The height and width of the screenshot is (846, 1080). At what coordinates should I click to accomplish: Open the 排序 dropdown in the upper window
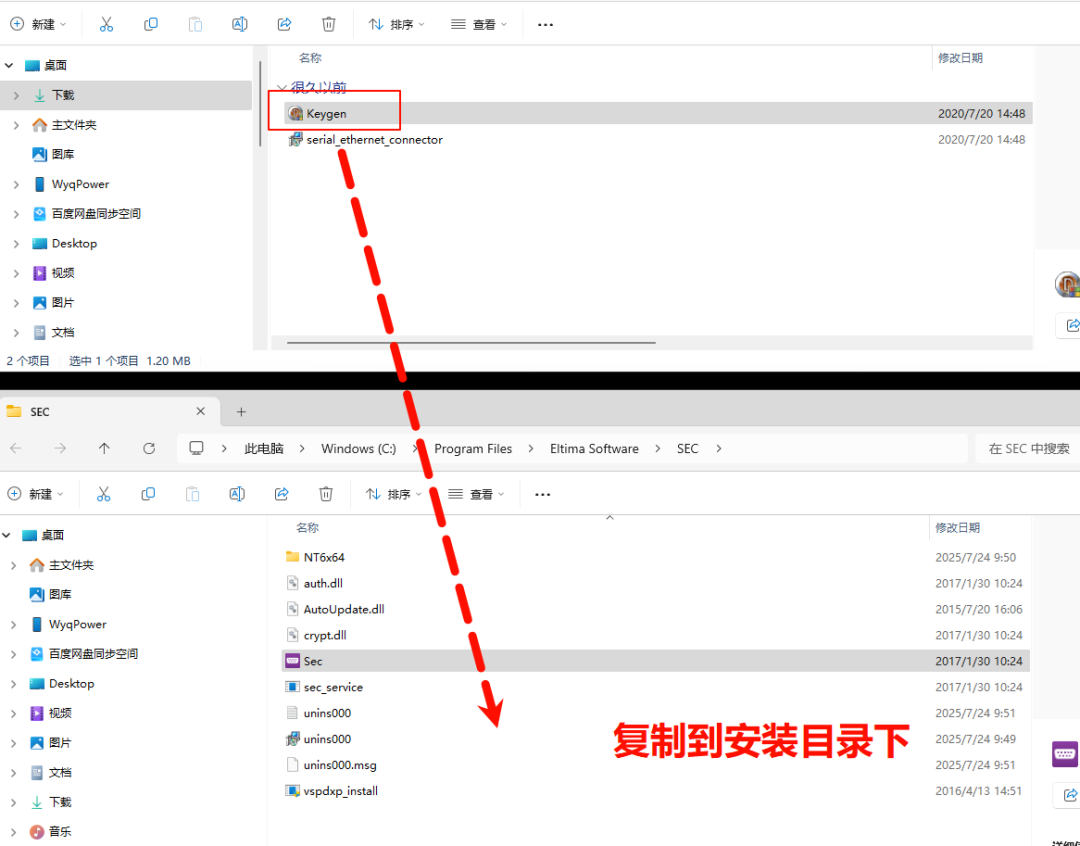(396, 25)
